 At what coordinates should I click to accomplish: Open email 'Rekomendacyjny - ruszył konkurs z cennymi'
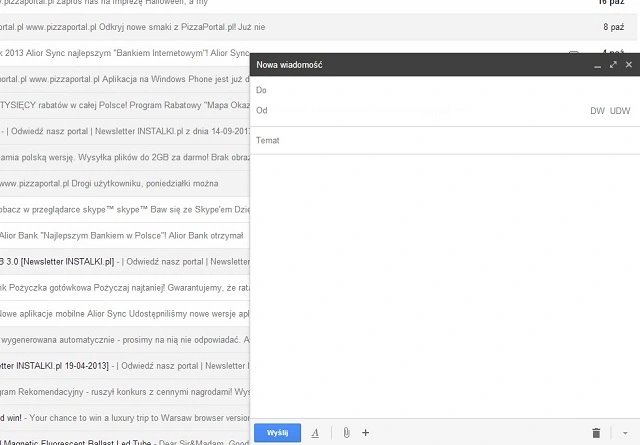click(124, 392)
